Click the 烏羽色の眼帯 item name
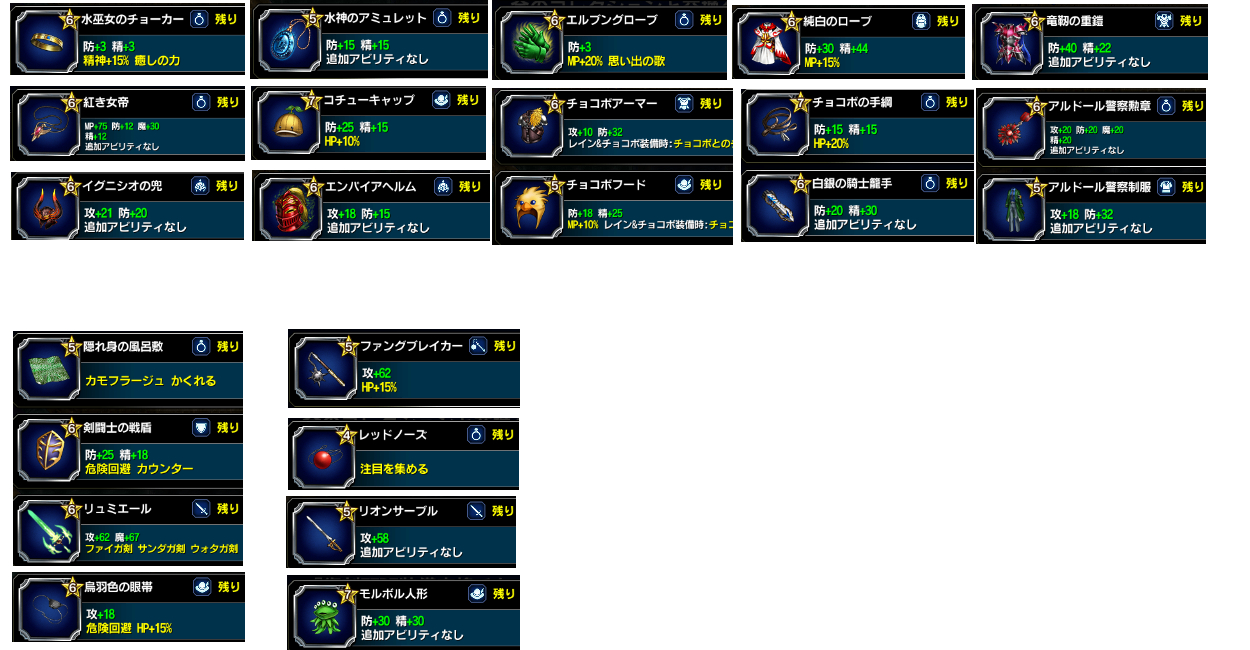Screen dimensions: 1250x650 point(119,587)
